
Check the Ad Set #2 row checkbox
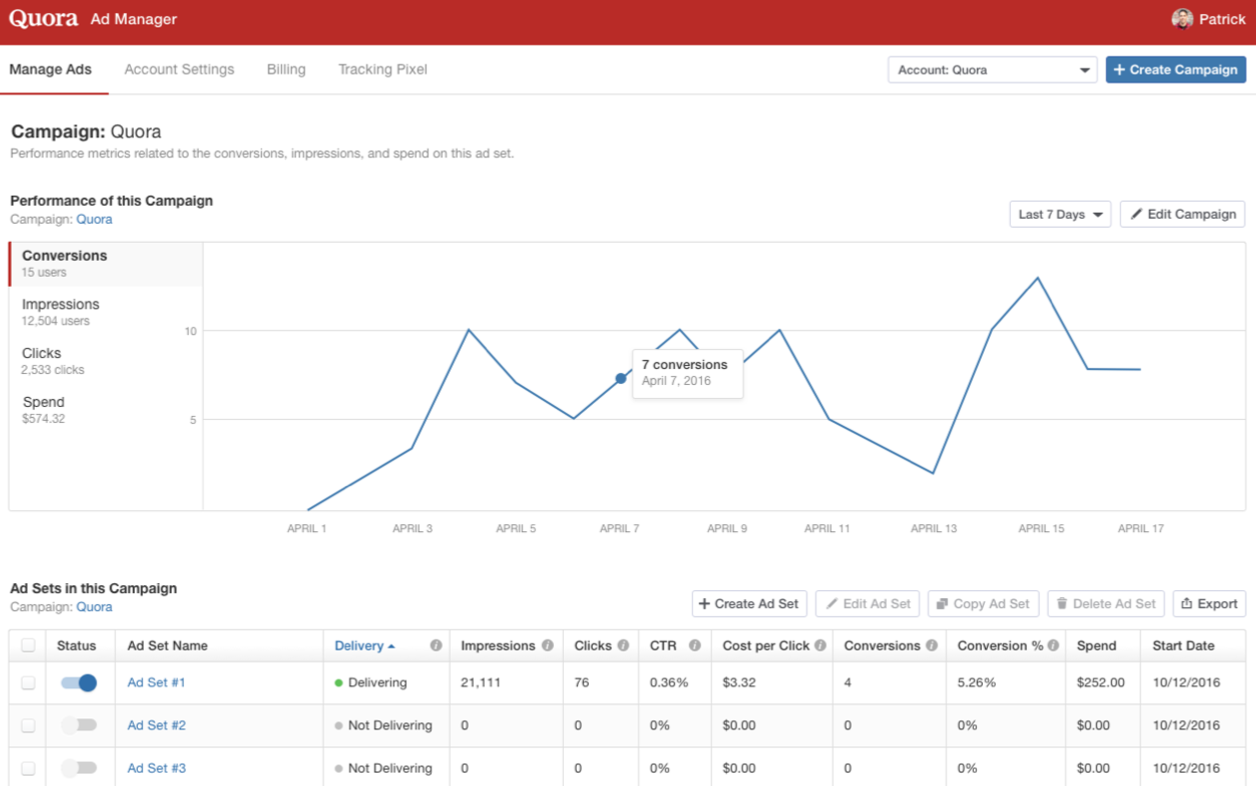[x=28, y=725]
